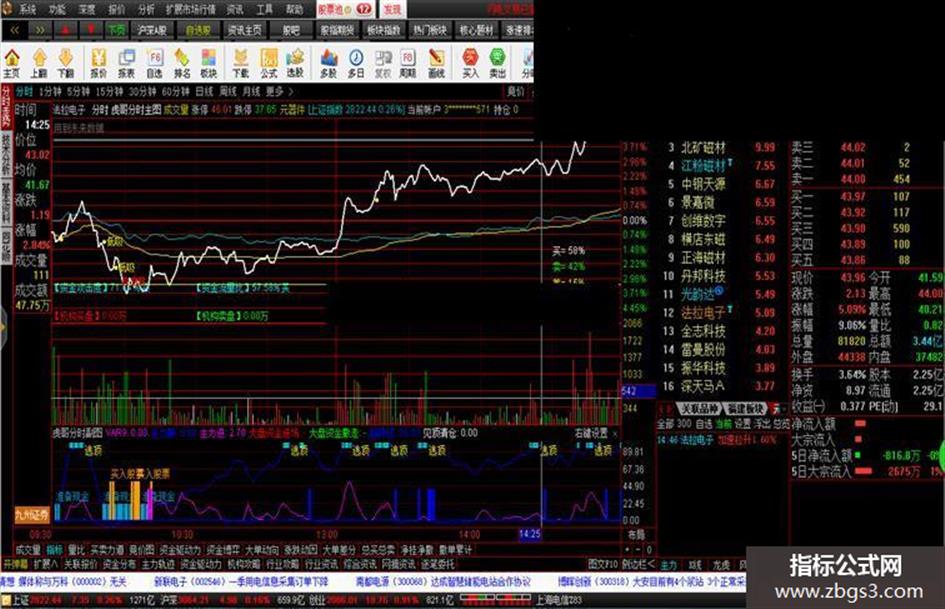Select the 周线 weekly chart tab
The width and height of the screenshot is (945, 609).
pyautogui.click(x=228, y=92)
